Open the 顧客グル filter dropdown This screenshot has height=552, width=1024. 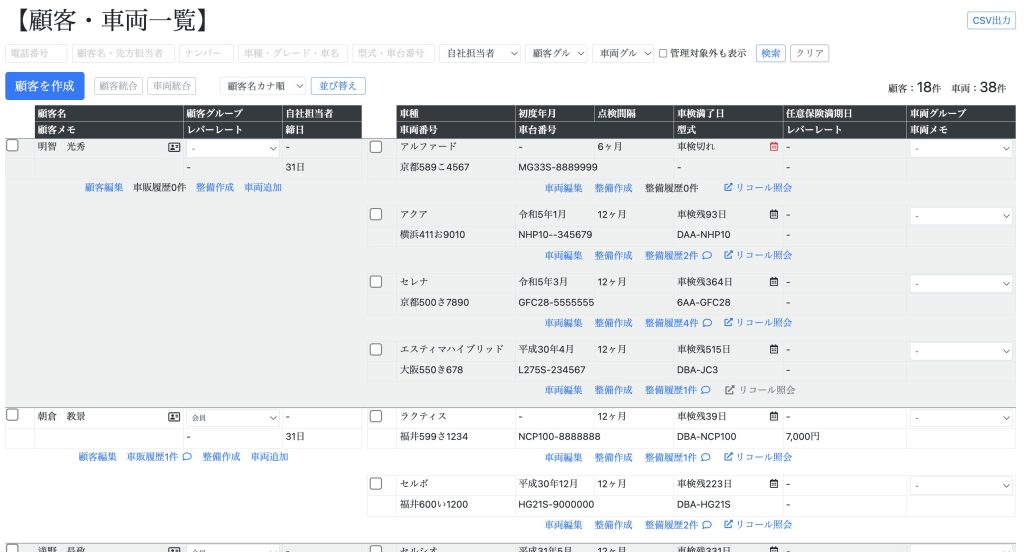[556, 54]
